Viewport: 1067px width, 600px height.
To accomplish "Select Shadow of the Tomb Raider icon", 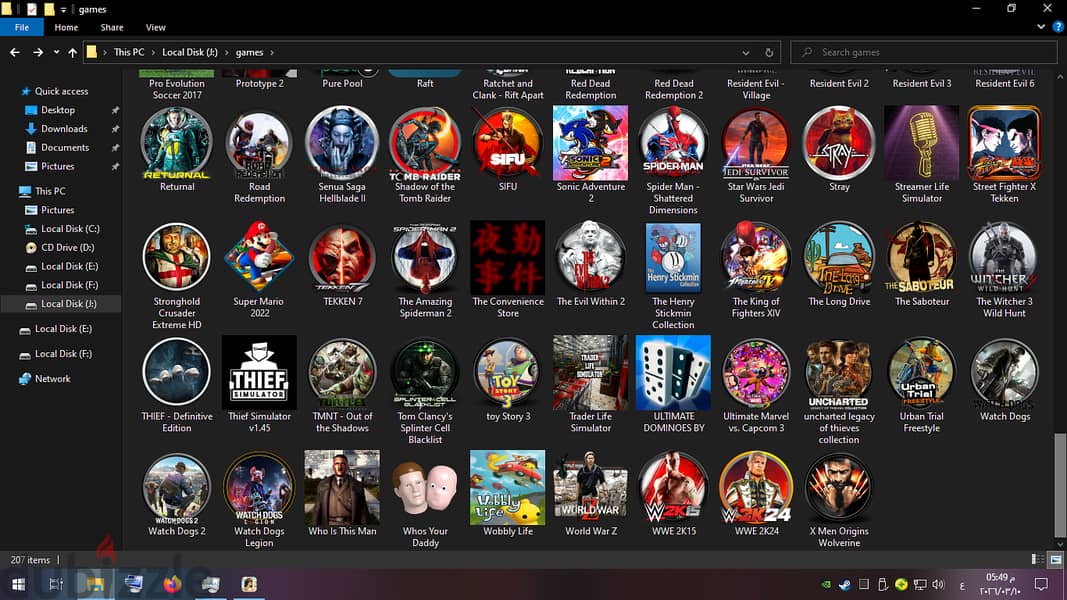I will click(425, 143).
